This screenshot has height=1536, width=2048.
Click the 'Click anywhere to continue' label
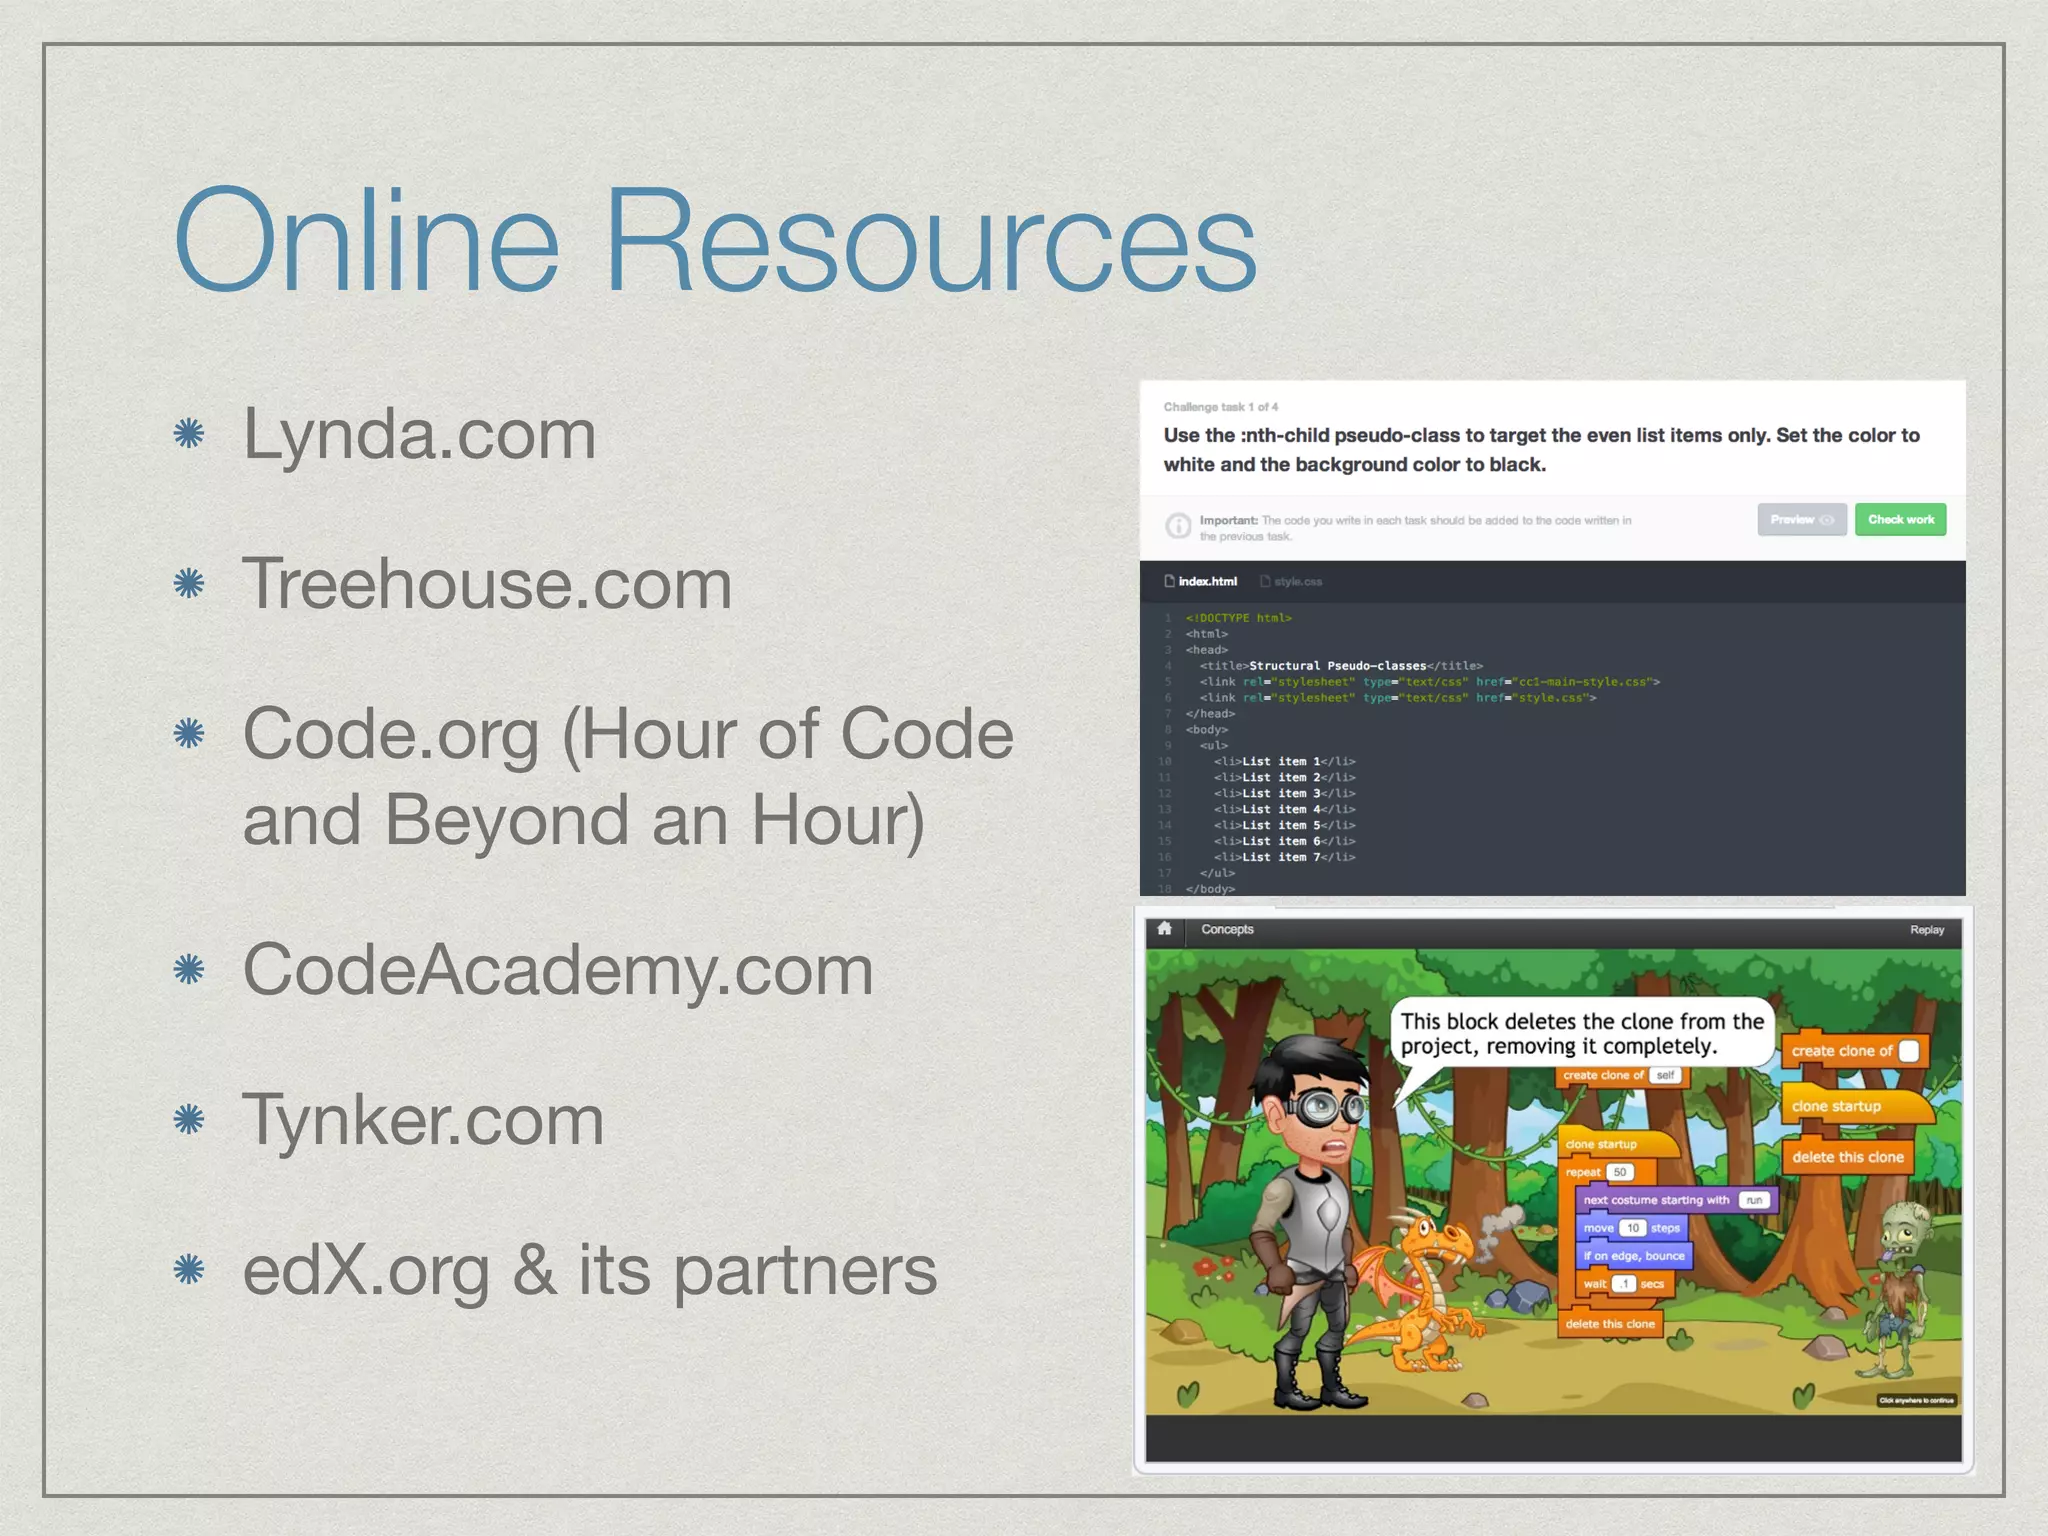pyautogui.click(x=1916, y=1400)
